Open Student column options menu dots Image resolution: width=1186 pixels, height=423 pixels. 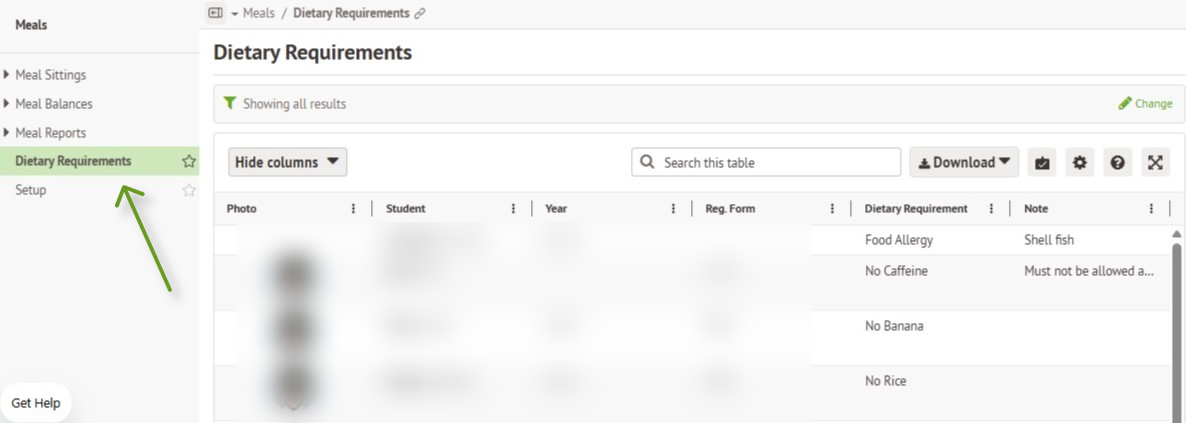(x=514, y=209)
